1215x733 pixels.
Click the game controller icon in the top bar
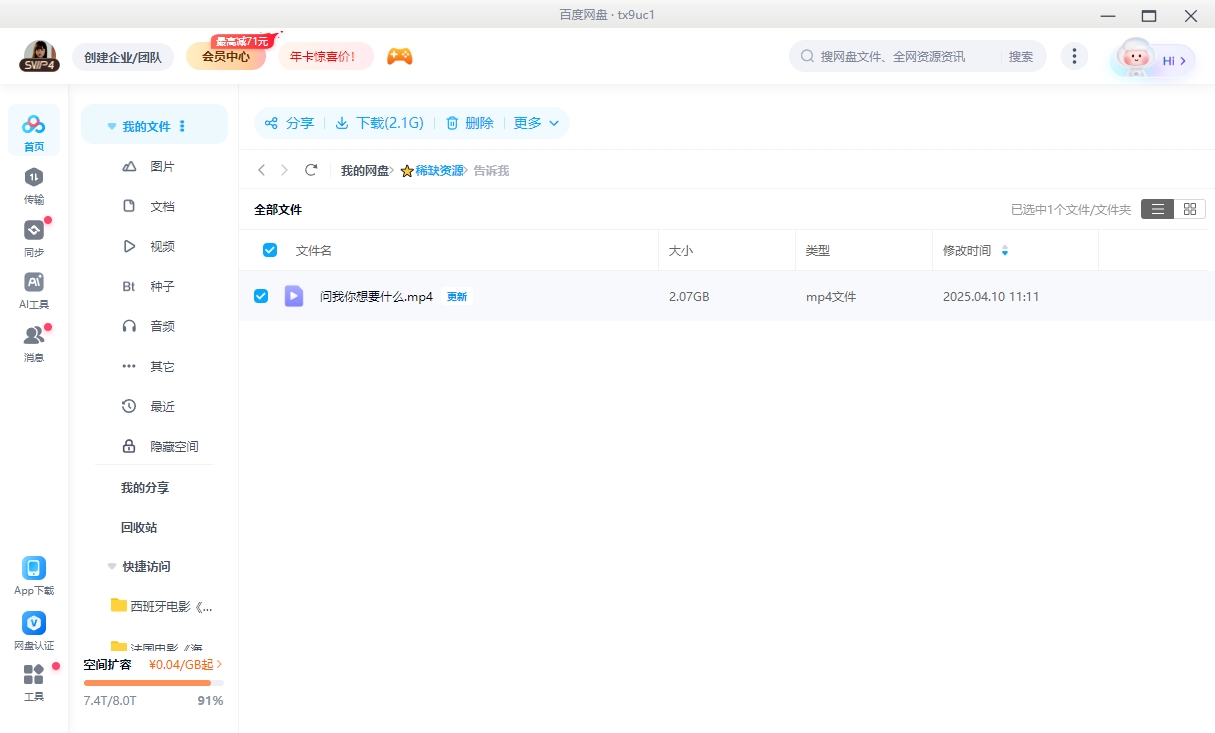[399, 57]
